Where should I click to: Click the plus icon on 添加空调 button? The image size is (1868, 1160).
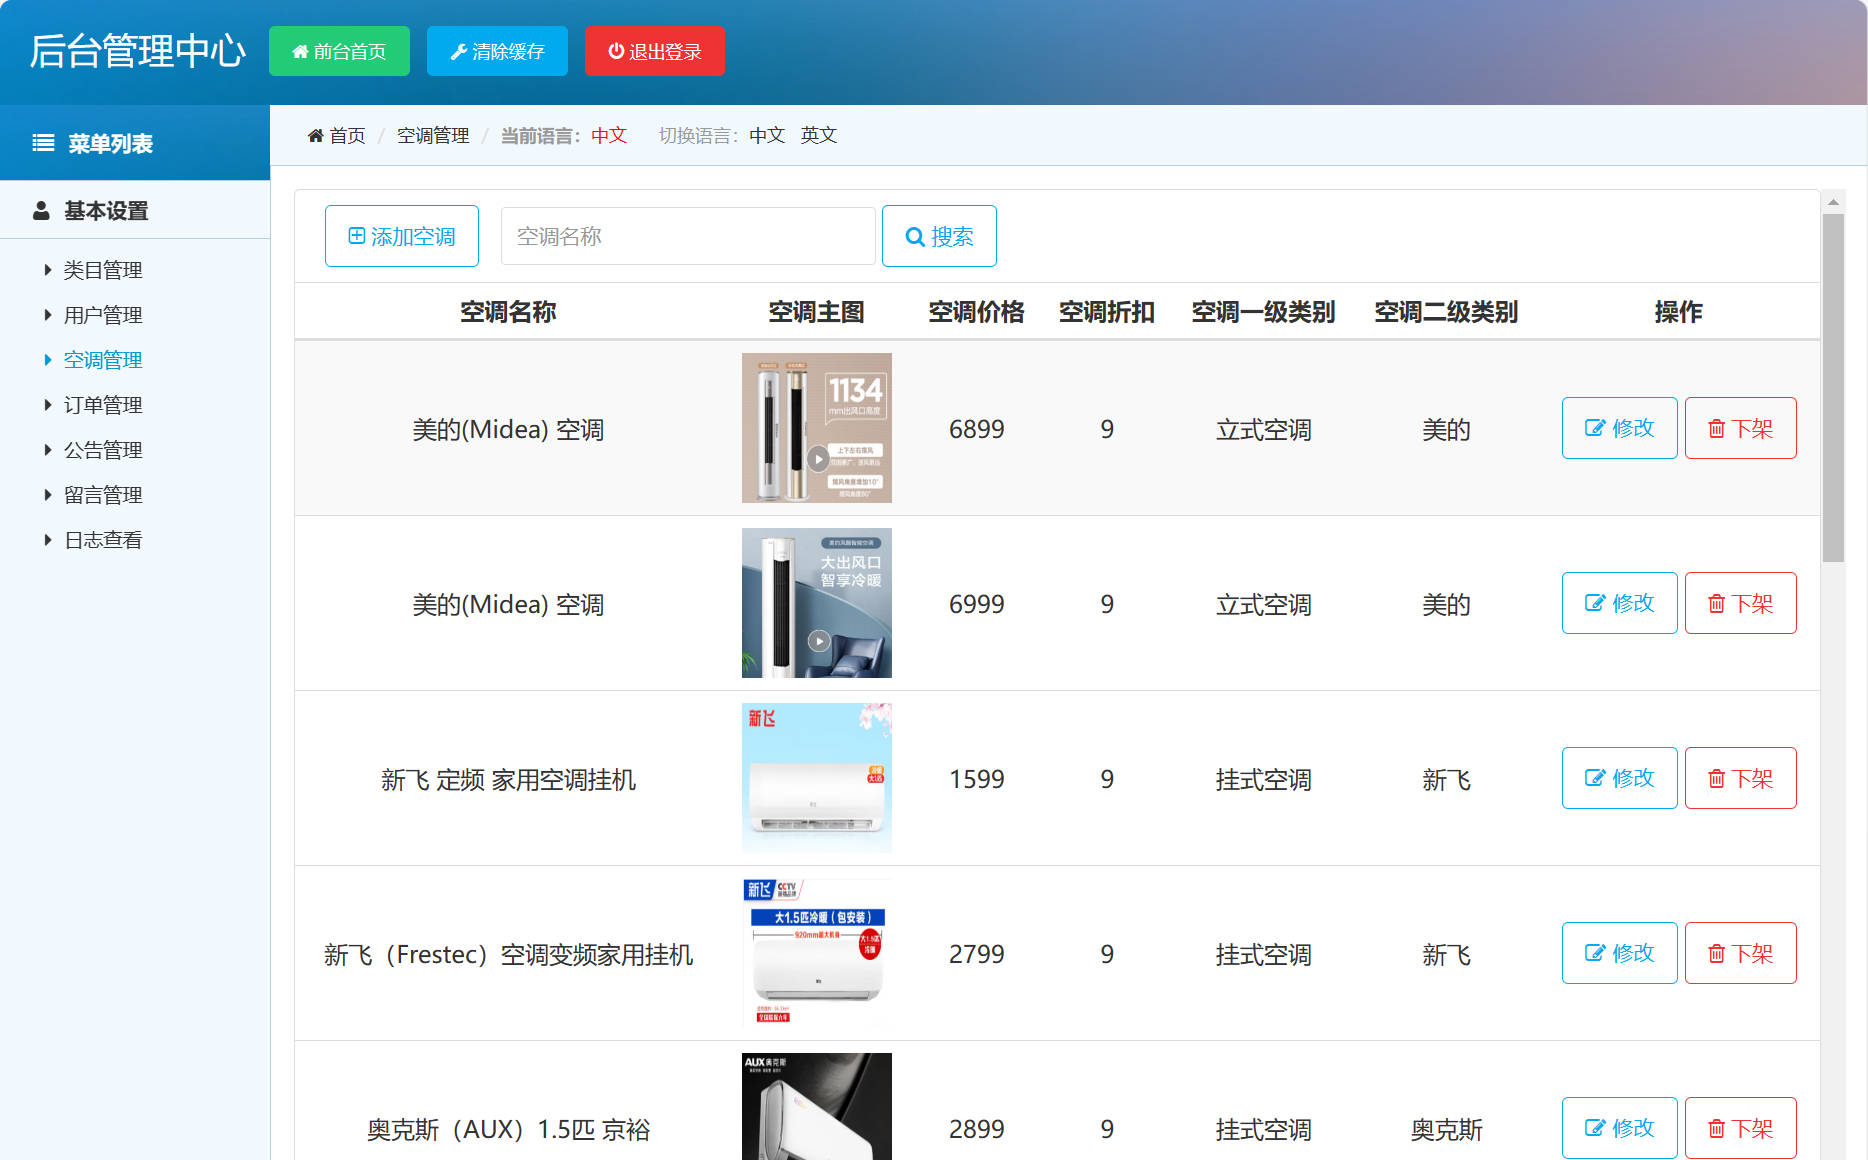click(355, 235)
